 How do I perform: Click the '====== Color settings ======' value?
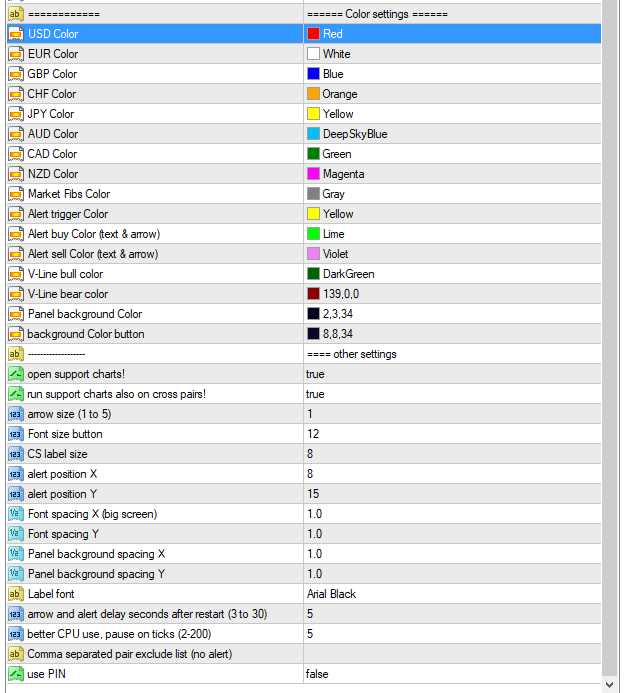coord(377,14)
